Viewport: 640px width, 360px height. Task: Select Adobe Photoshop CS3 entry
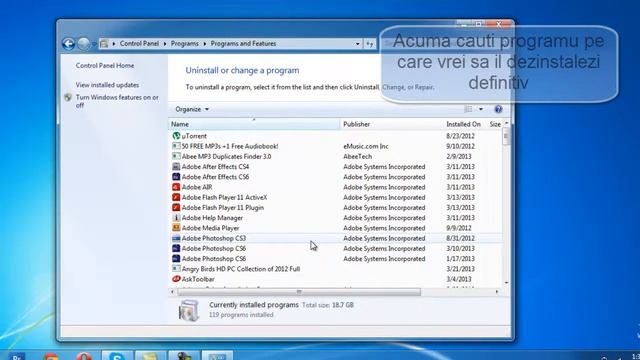coord(214,238)
